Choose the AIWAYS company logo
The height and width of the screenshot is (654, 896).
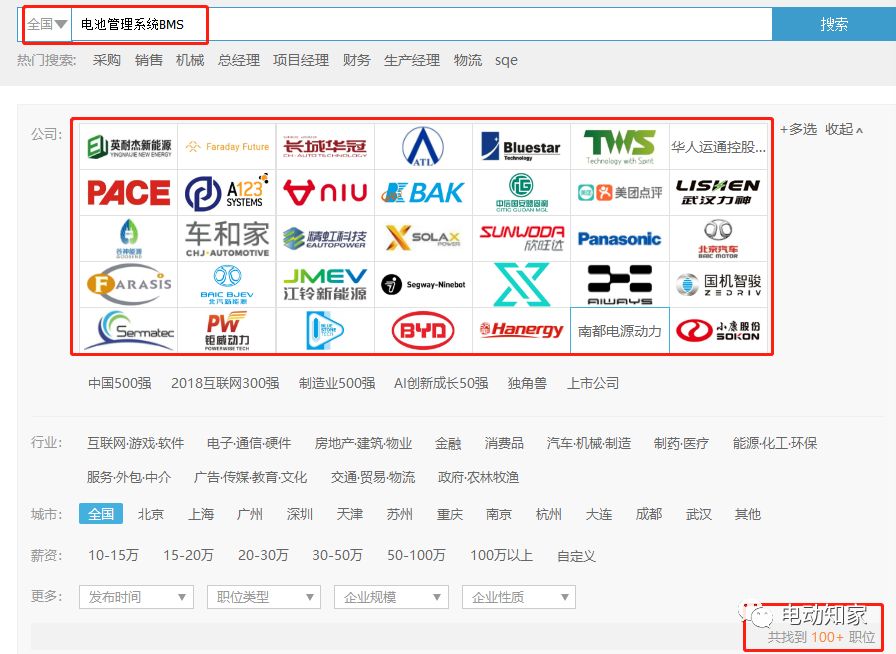click(x=620, y=284)
